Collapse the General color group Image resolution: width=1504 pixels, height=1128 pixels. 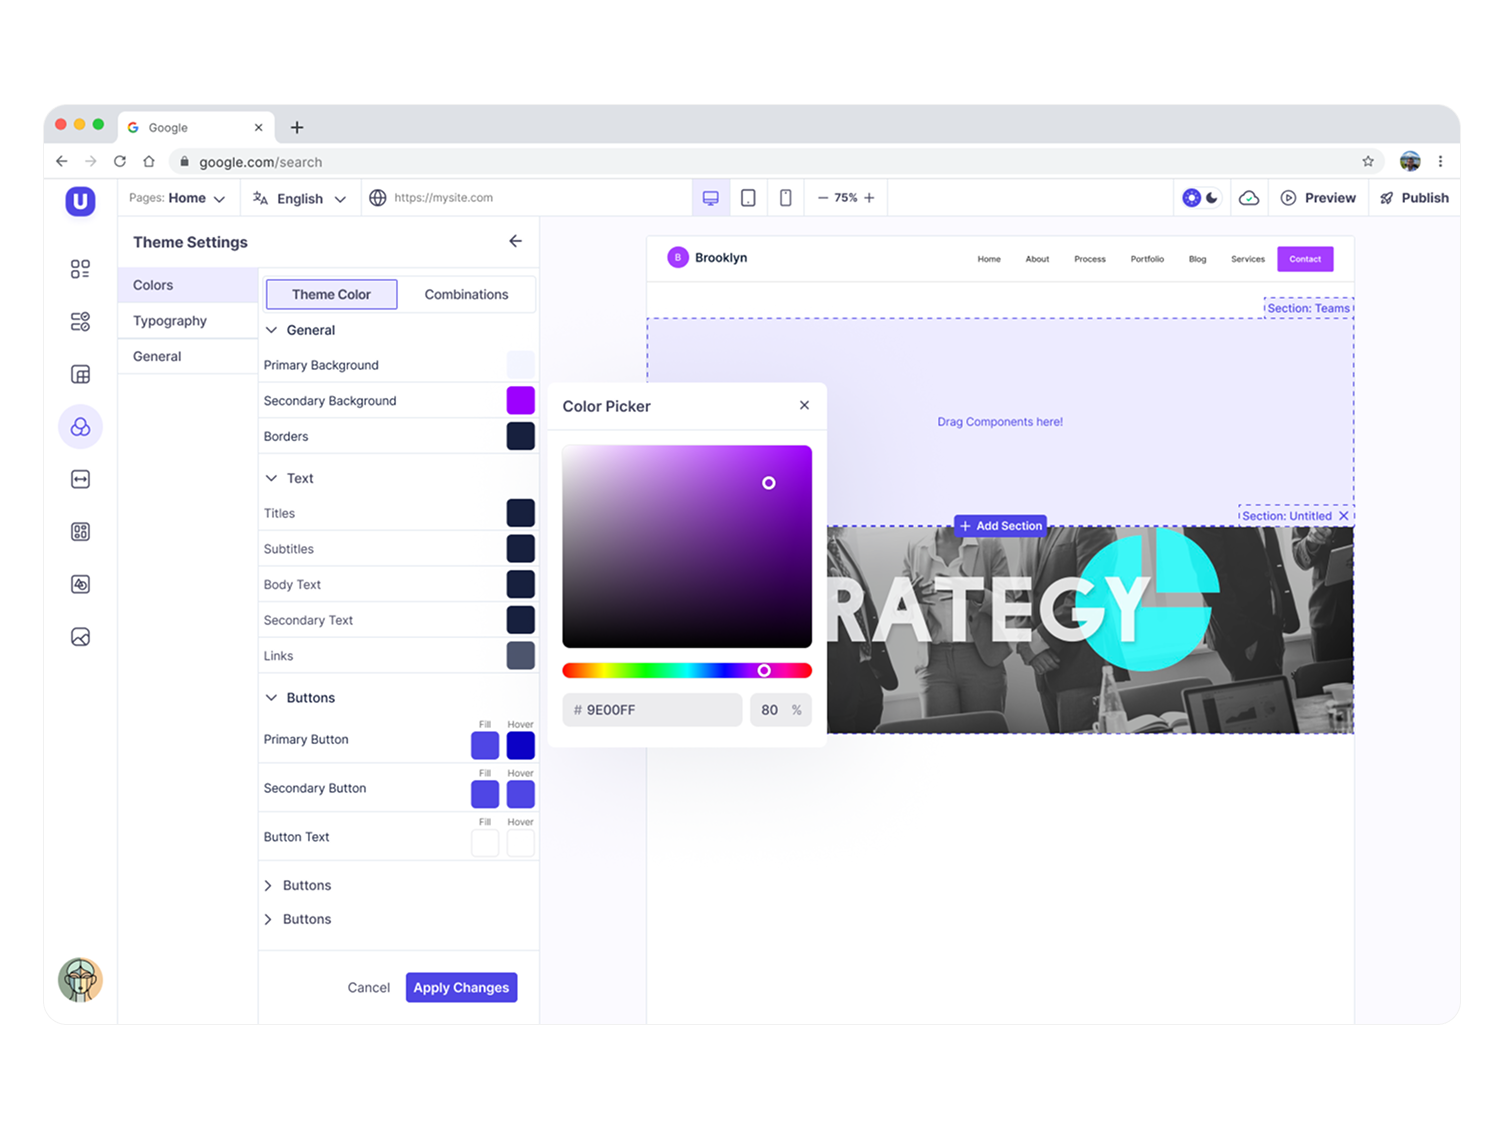(271, 330)
